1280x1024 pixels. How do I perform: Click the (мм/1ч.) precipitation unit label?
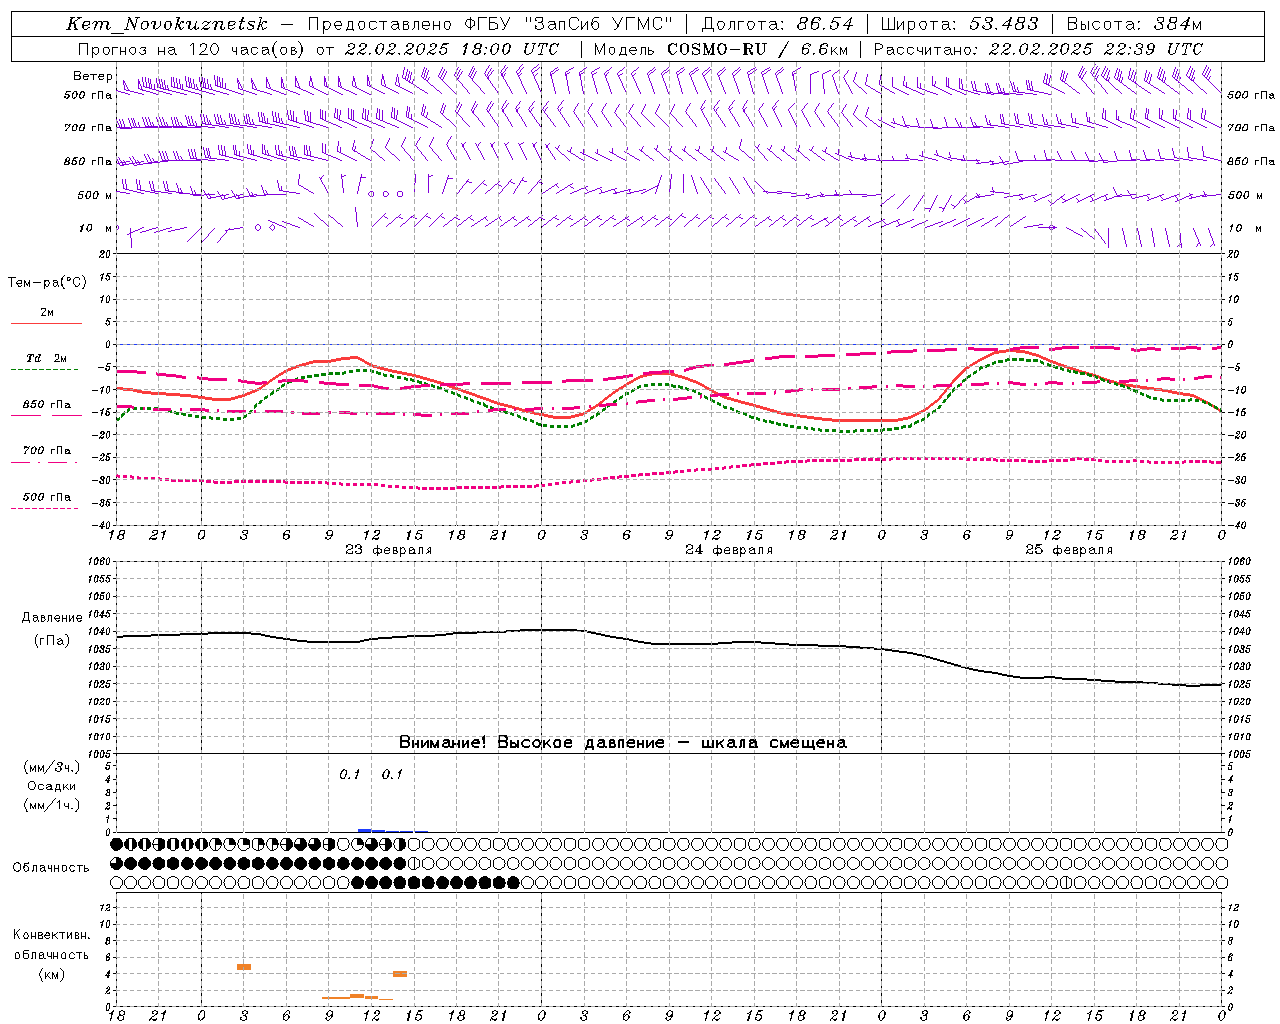(51, 805)
